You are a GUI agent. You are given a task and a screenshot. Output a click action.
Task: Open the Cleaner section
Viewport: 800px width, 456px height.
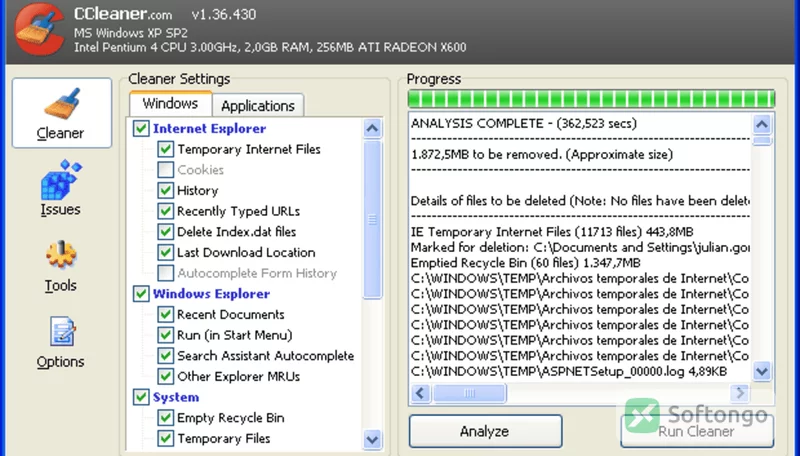62,113
